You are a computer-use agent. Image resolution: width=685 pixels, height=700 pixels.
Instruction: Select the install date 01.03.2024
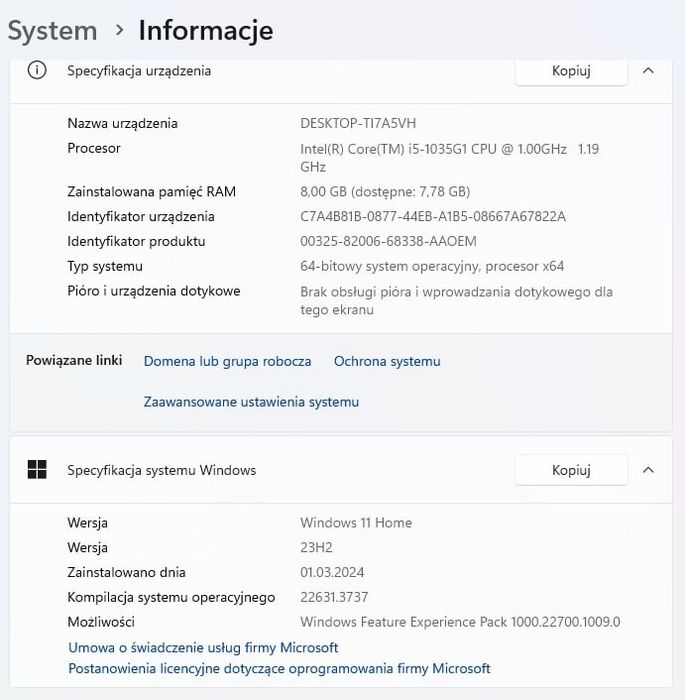click(x=332, y=572)
